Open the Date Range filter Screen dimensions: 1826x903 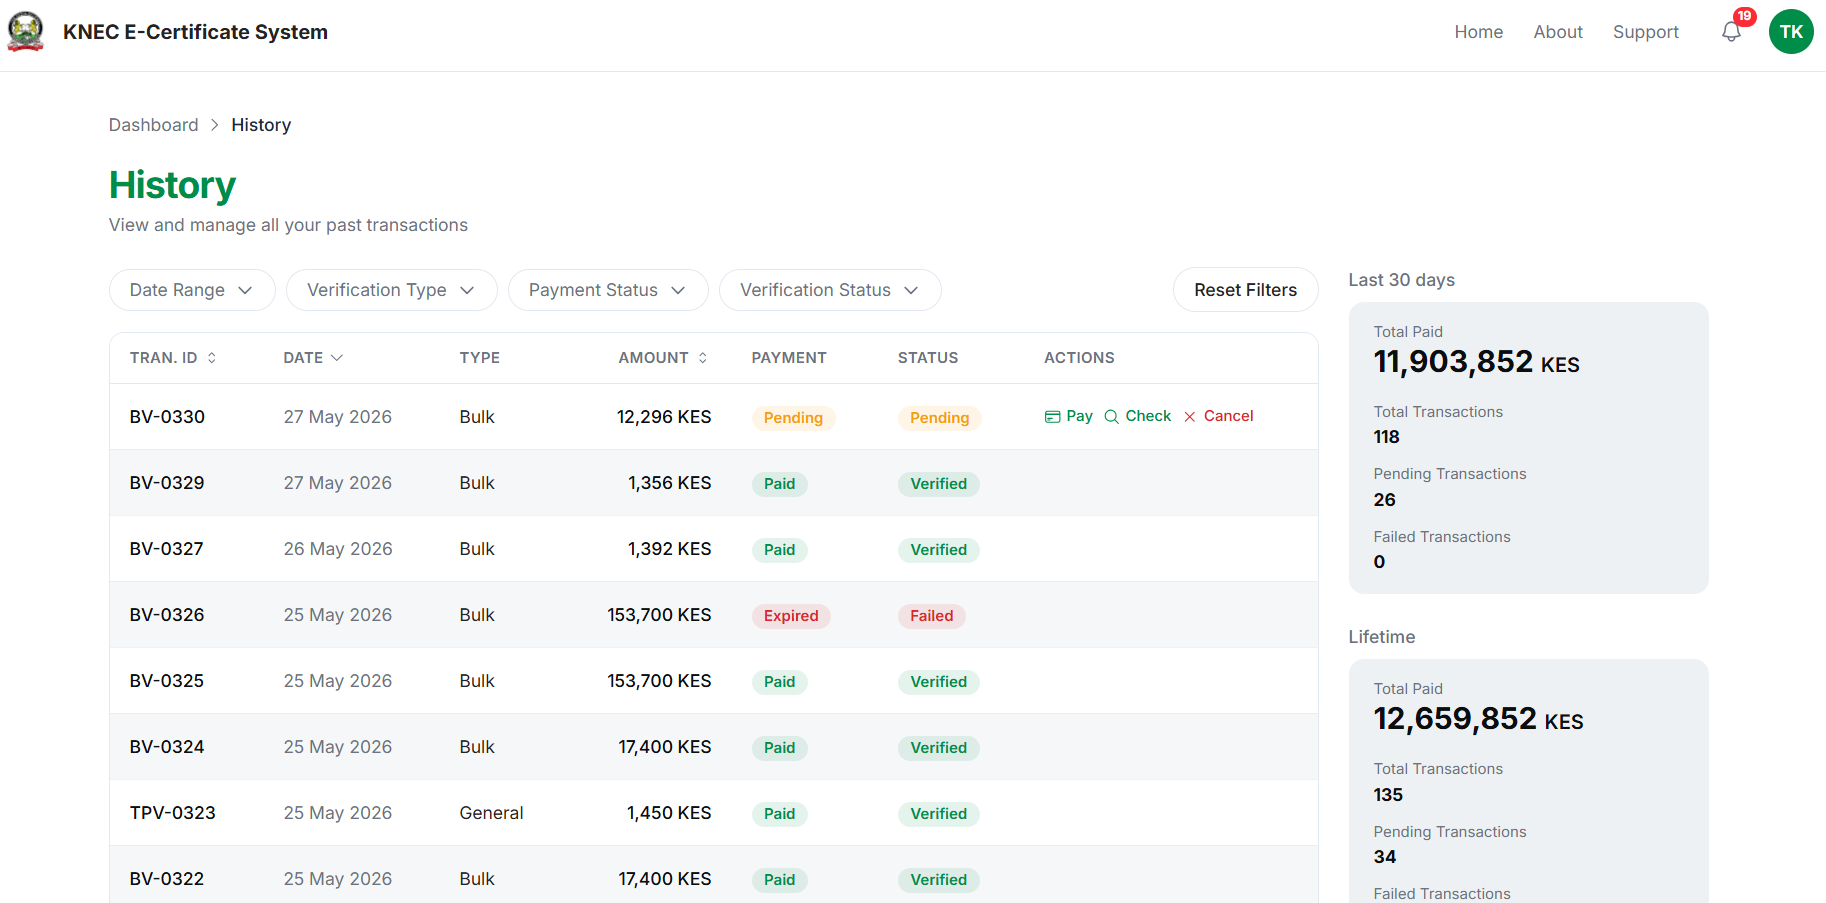pyautogui.click(x=192, y=290)
